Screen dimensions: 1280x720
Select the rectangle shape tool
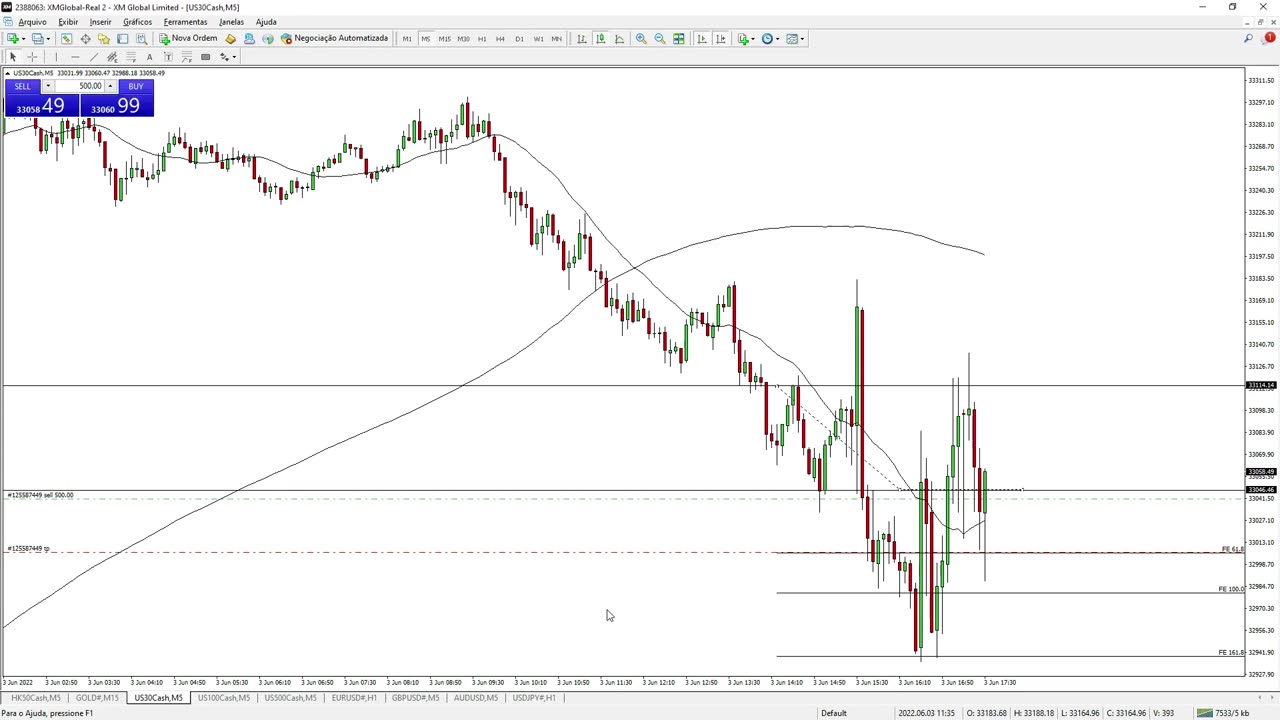pos(205,57)
